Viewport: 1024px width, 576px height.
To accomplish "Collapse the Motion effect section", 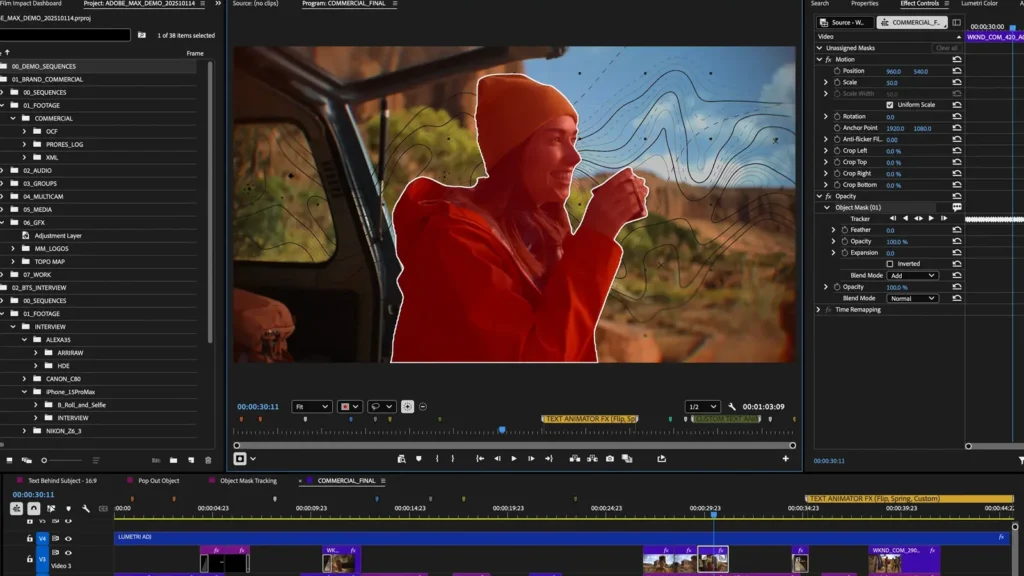I will pos(820,59).
